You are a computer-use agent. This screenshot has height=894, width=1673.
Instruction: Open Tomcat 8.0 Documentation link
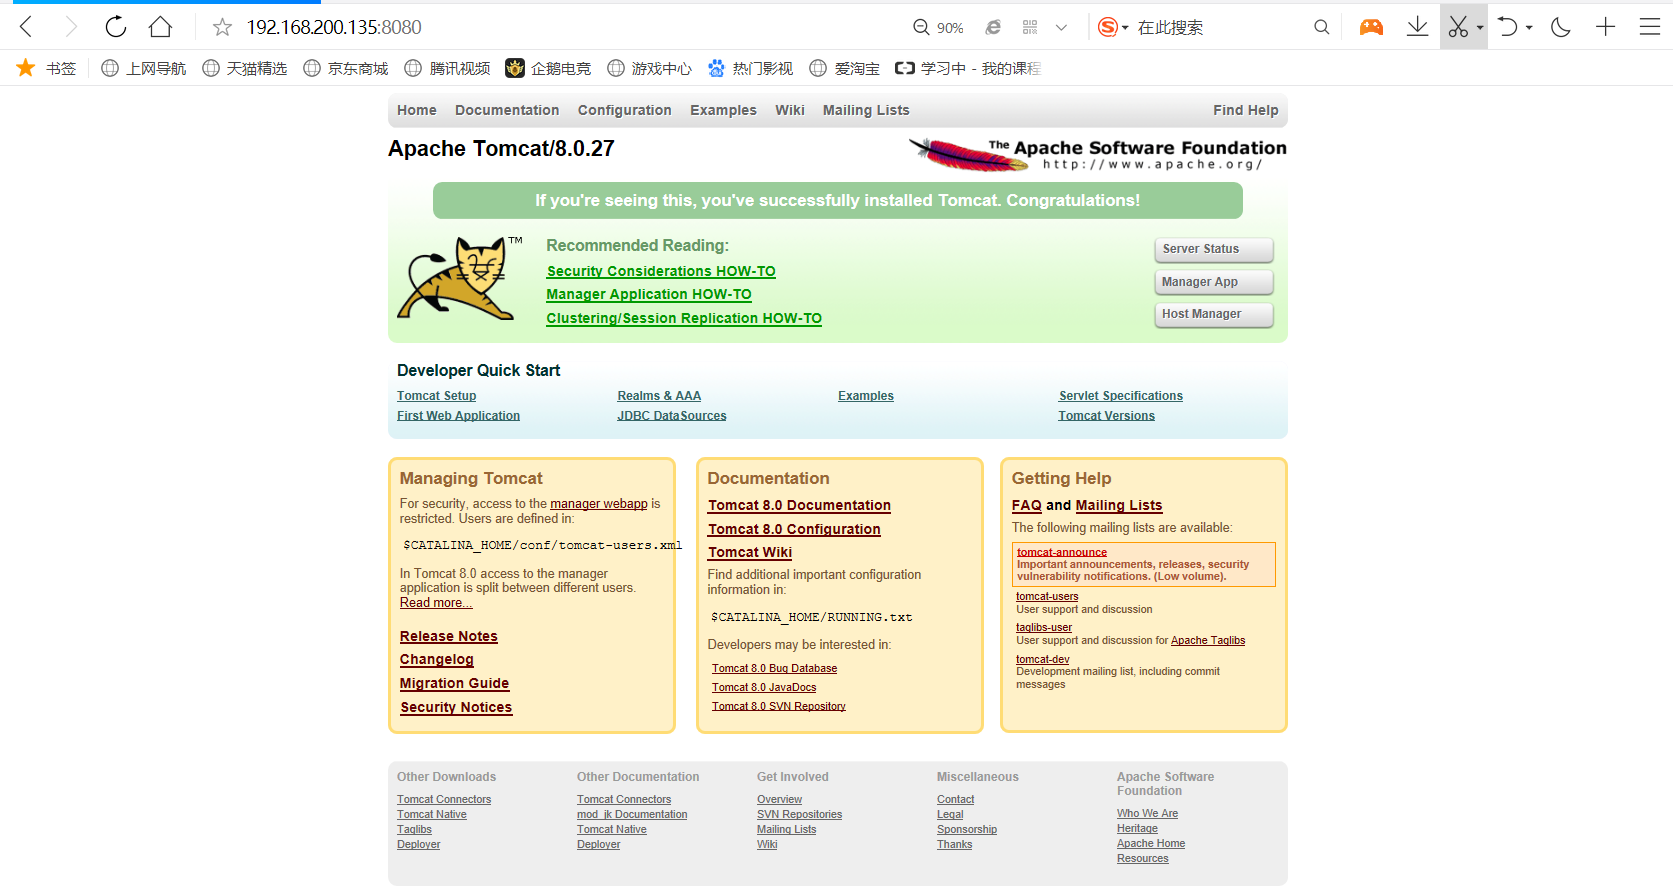pos(799,506)
